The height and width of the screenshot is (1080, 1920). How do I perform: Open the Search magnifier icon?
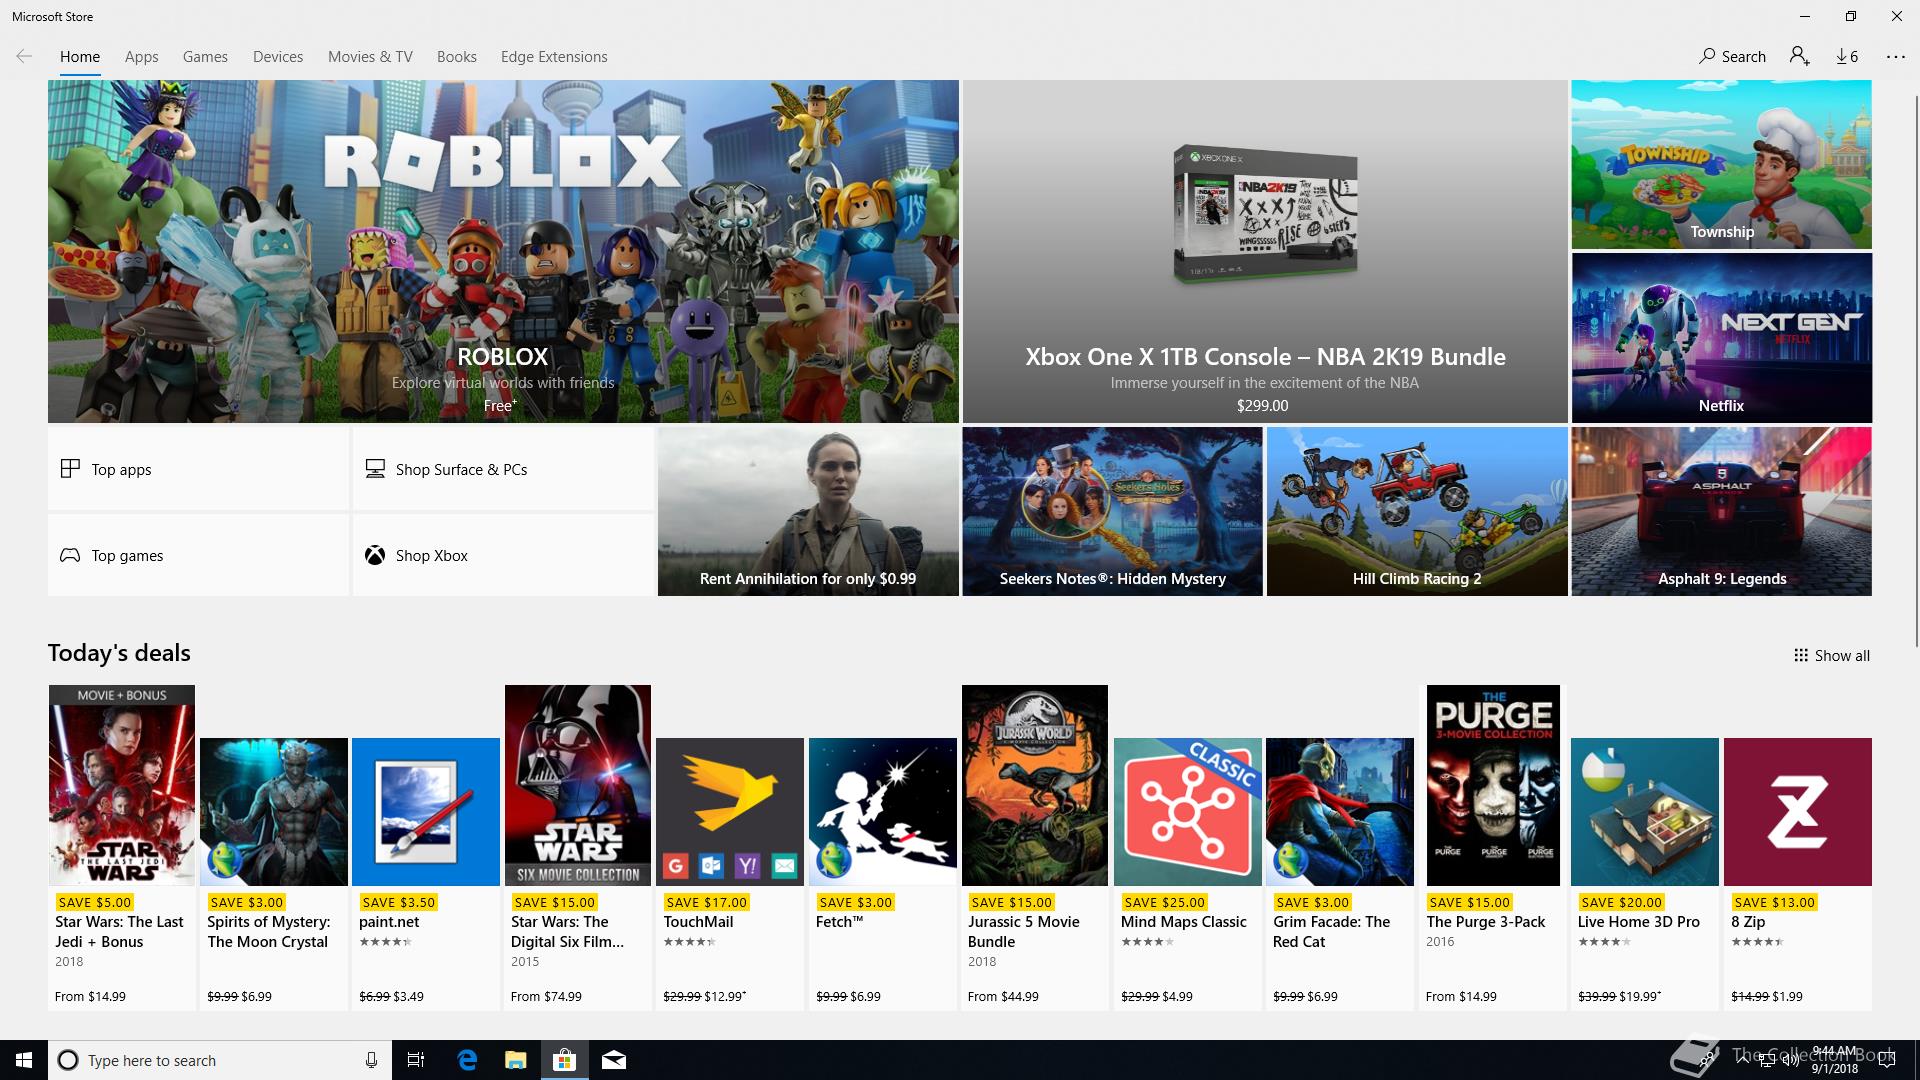(x=1707, y=57)
